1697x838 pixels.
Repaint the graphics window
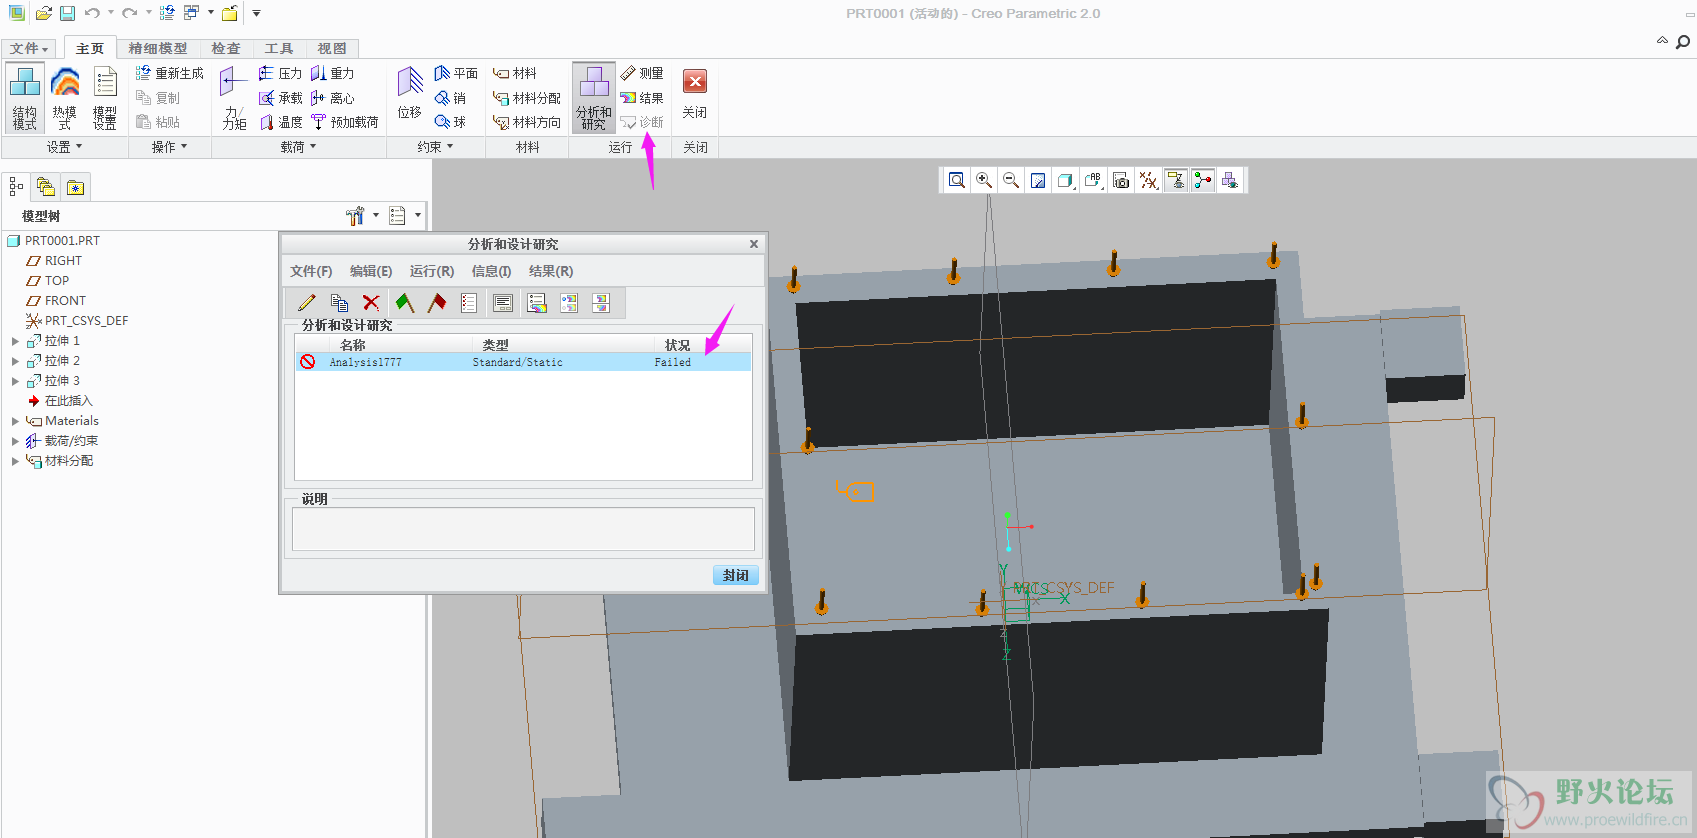pos(1038,180)
